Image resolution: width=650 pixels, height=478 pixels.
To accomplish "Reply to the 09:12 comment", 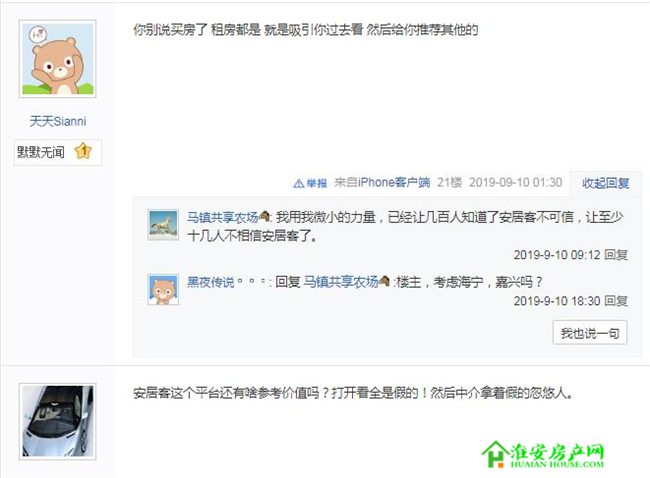I will 616,255.
